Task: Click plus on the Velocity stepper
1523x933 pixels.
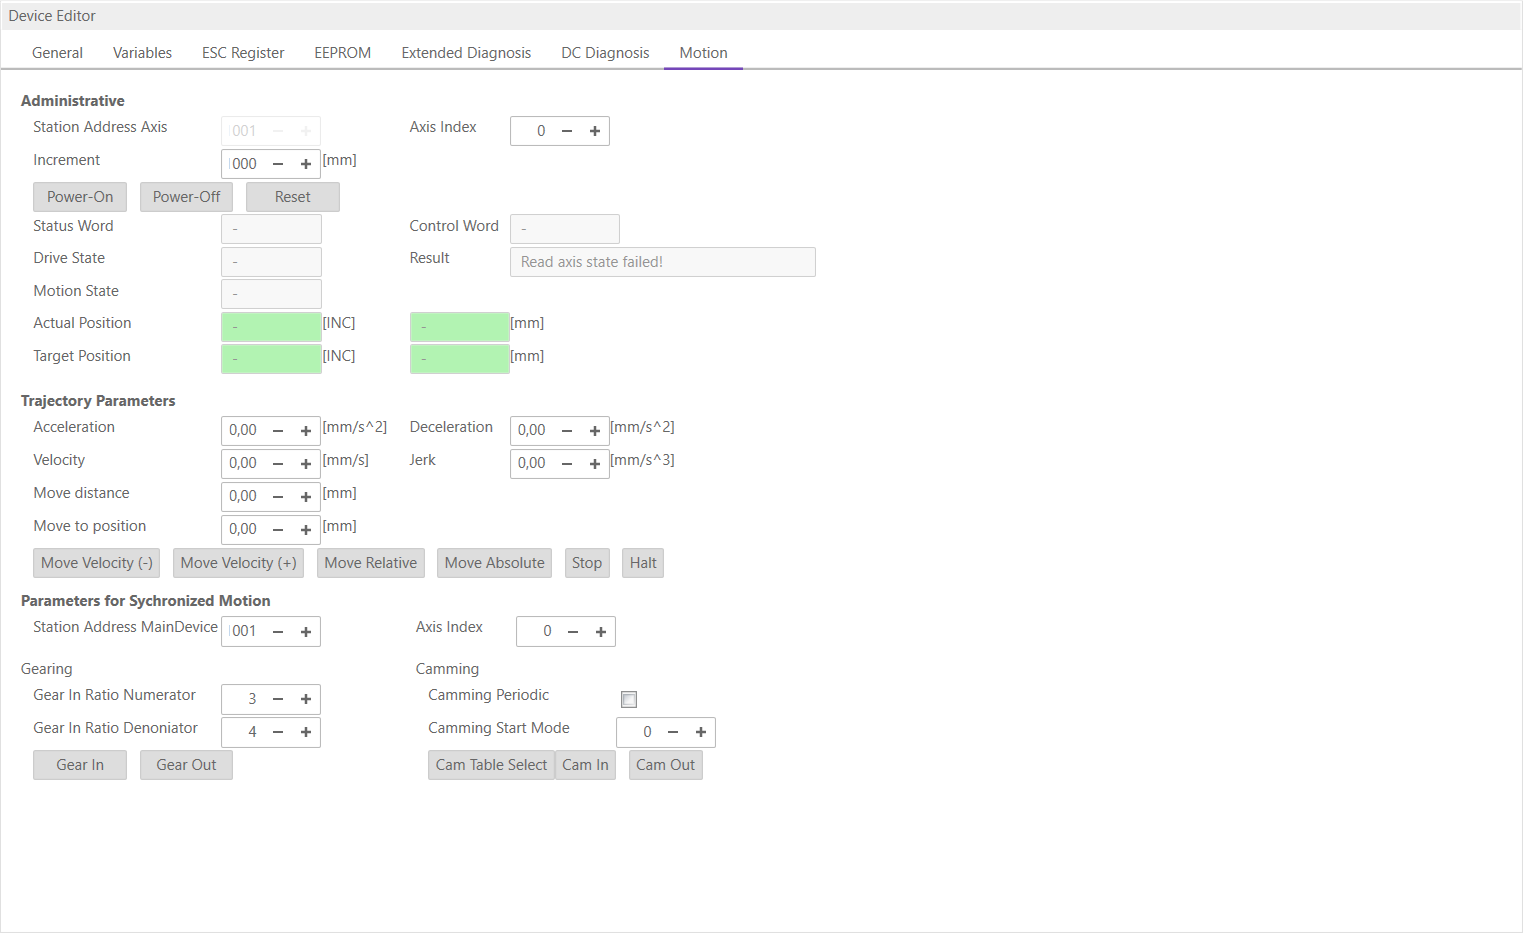Action: tap(306, 464)
